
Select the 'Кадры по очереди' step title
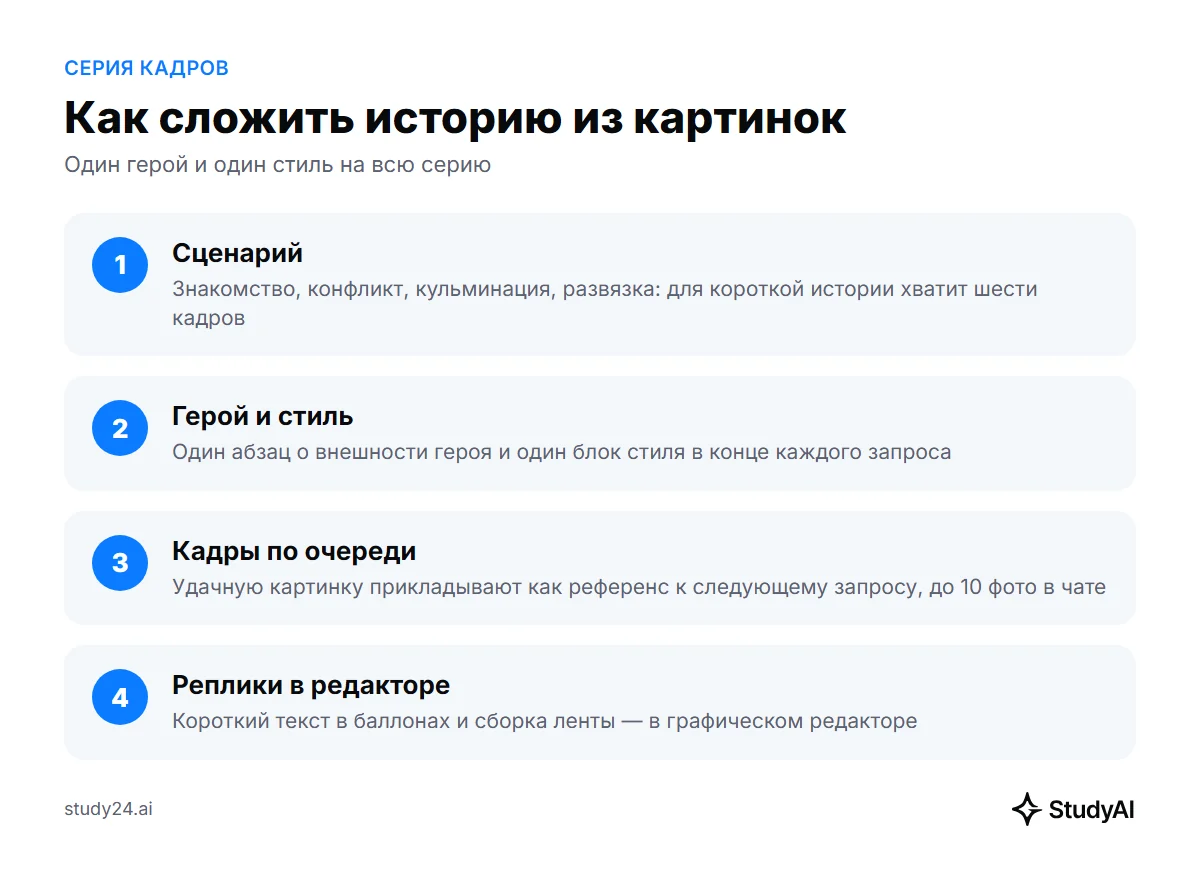pyautogui.click(x=294, y=551)
